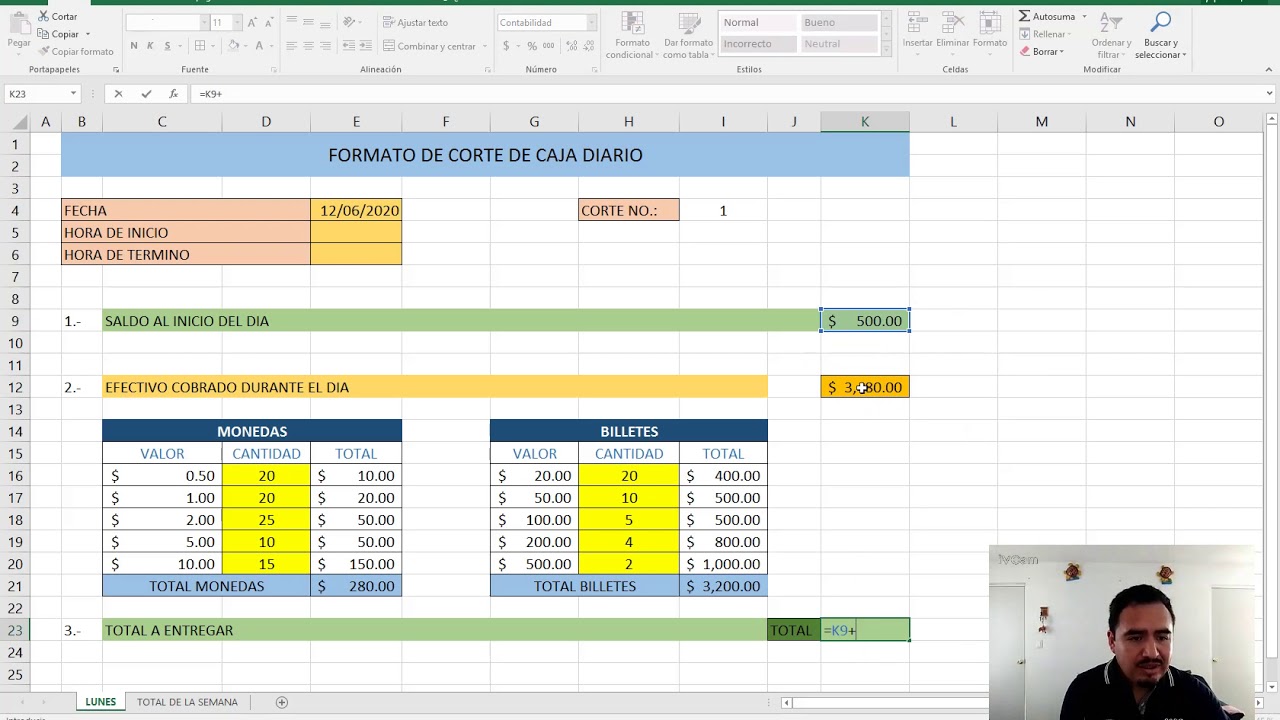Open Buscar y seleccionar menu
Viewport: 1280px width, 720px height.
pos(1160,35)
